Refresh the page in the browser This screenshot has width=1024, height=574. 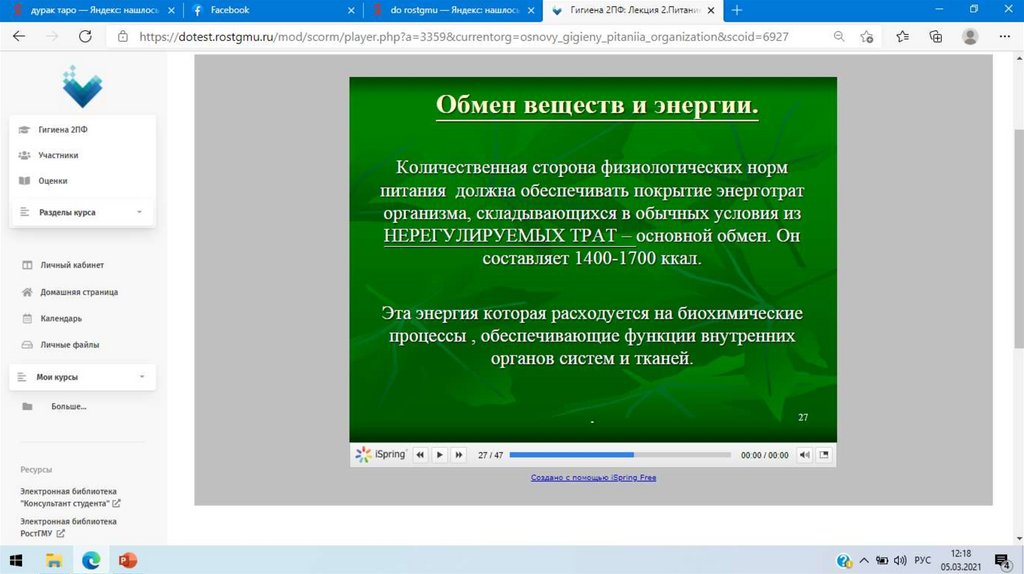[x=85, y=36]
